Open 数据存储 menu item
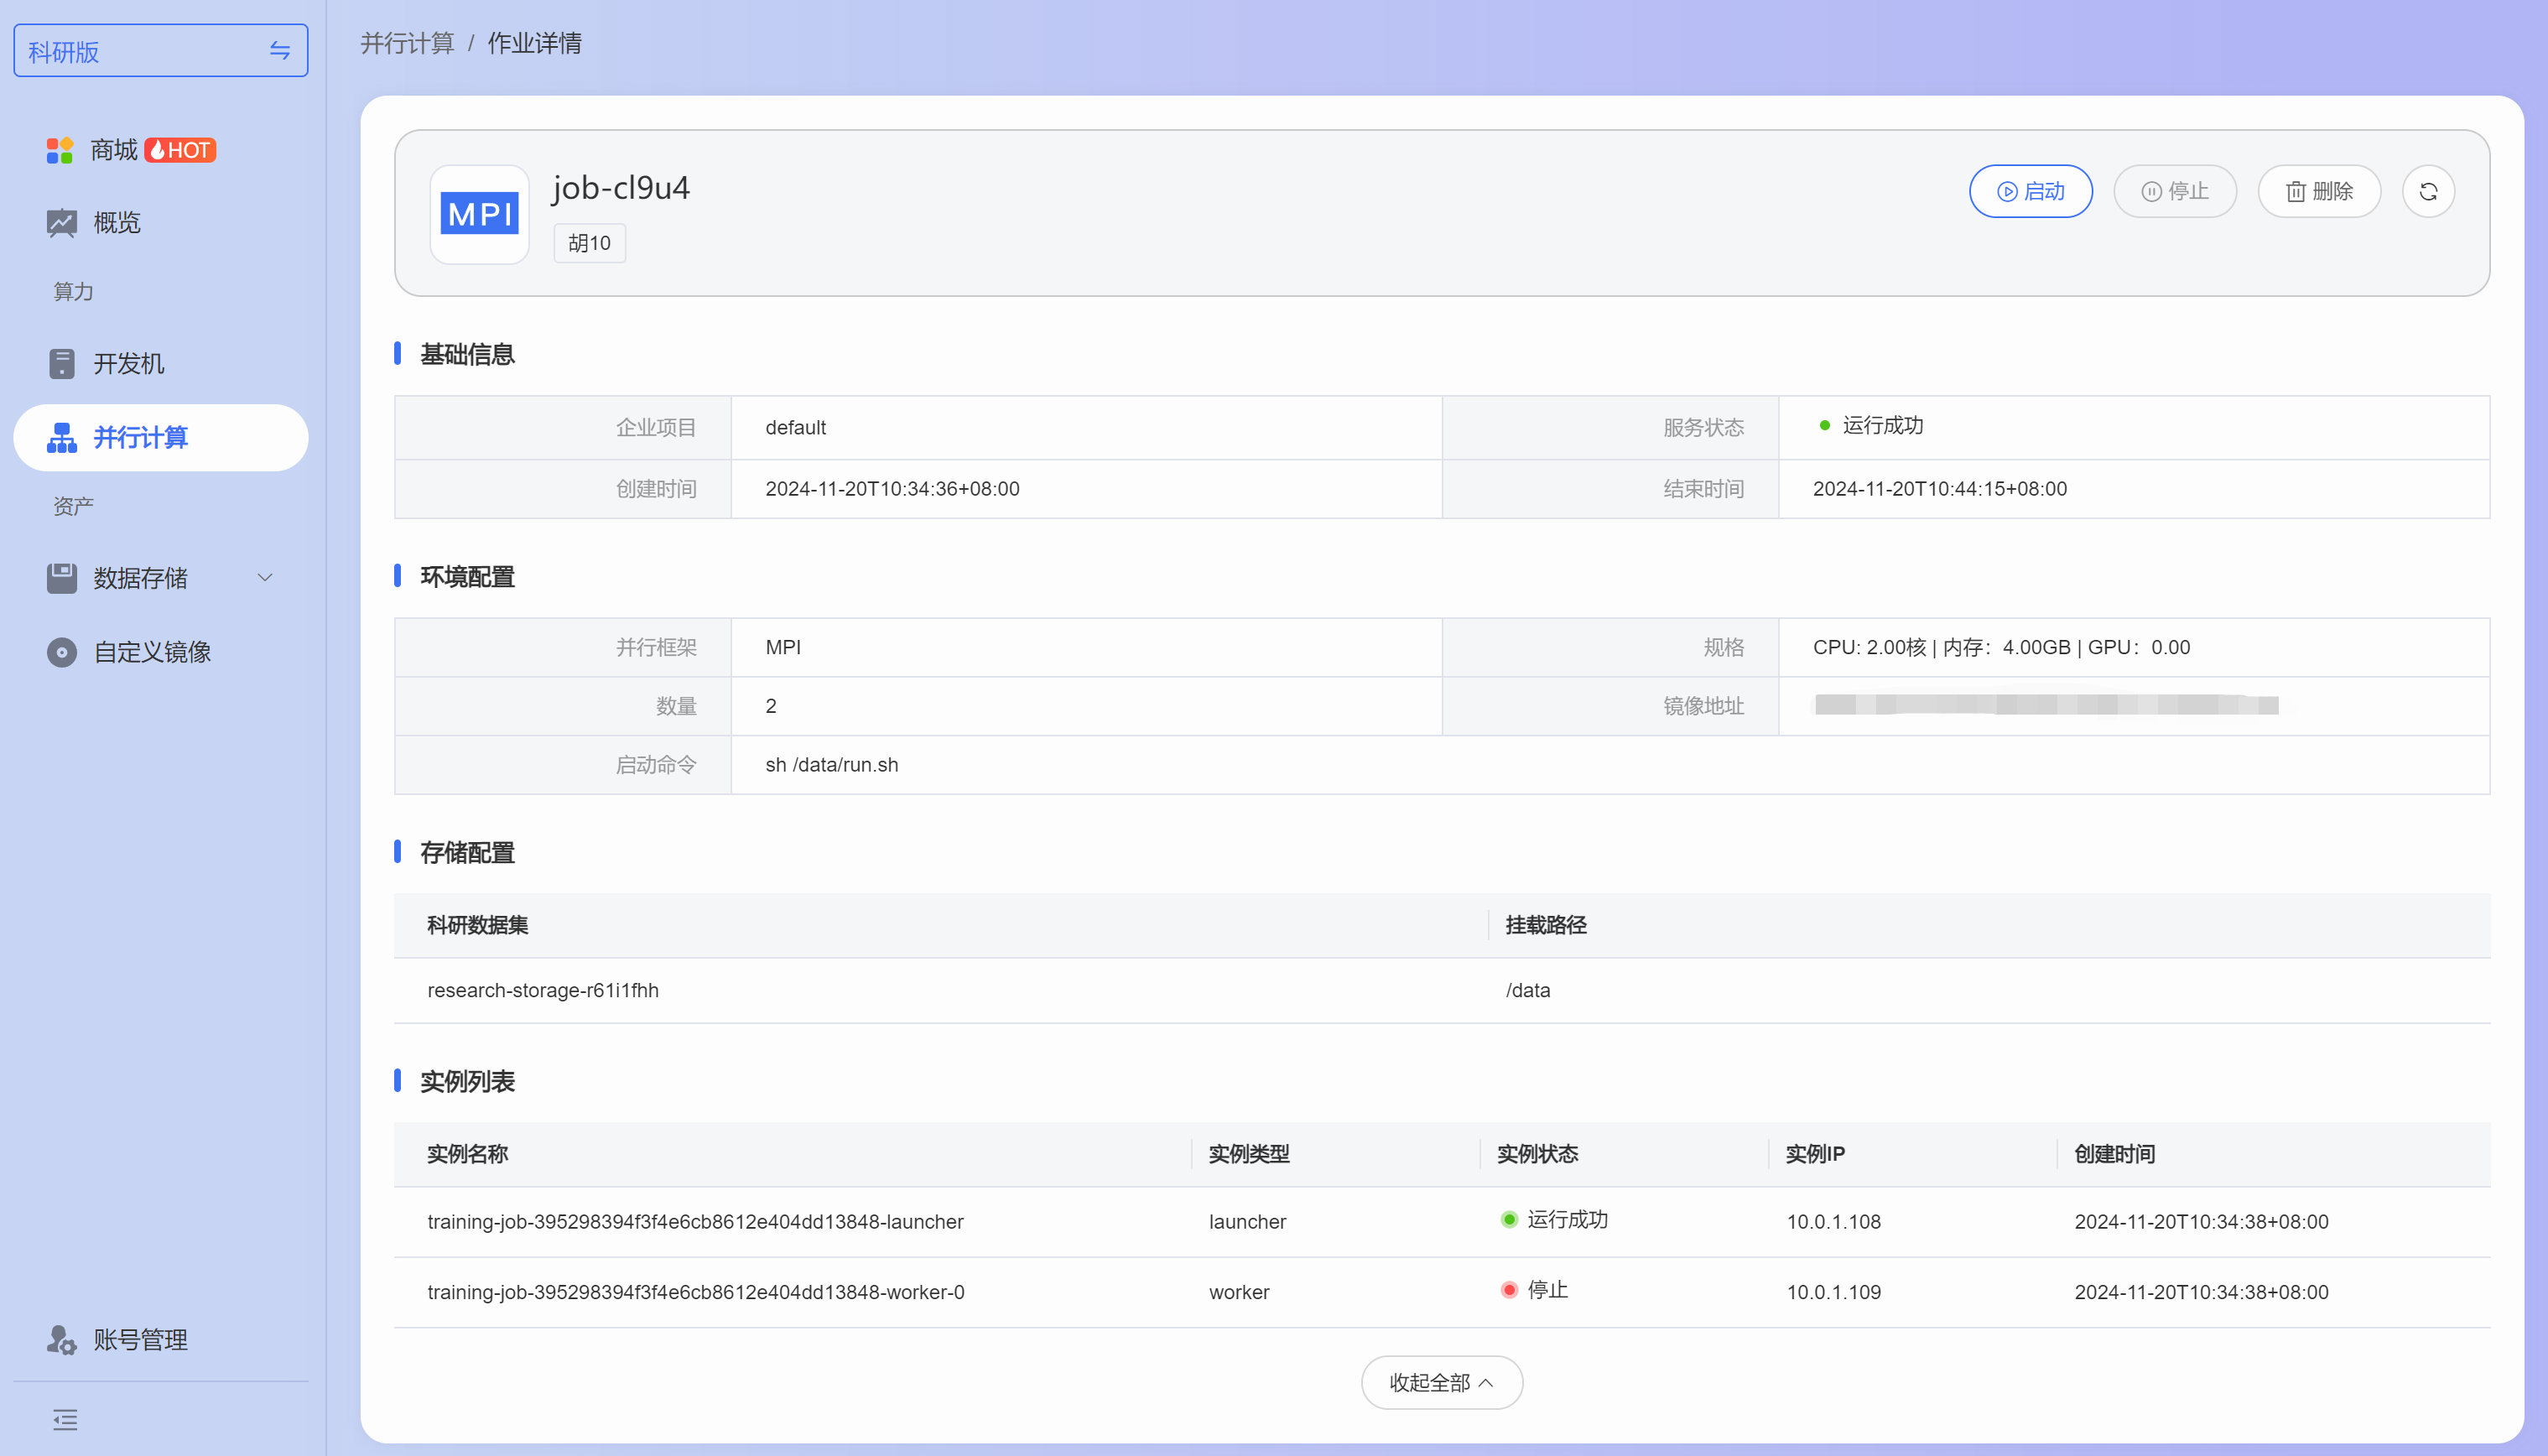The height and width of the screenshot is (1456, 2548). [x=160, y=577]
